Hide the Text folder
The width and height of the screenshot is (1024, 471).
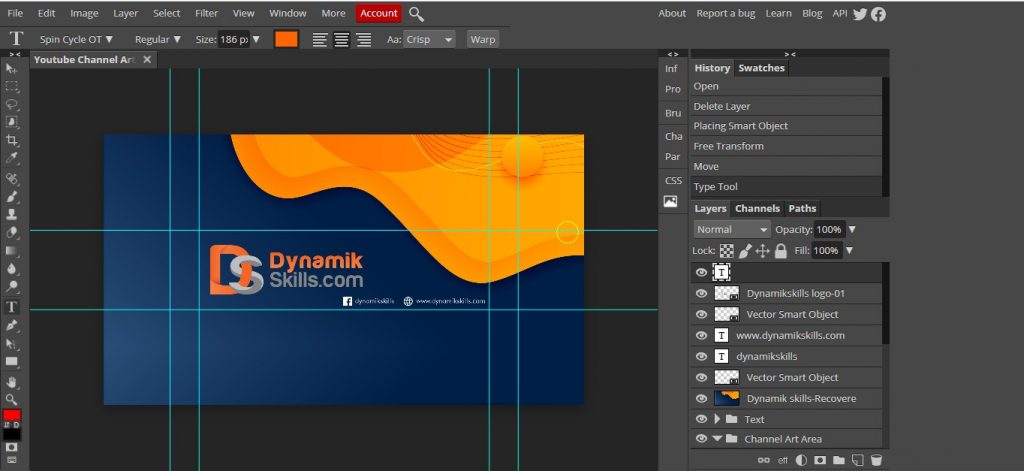pos(701,419)
